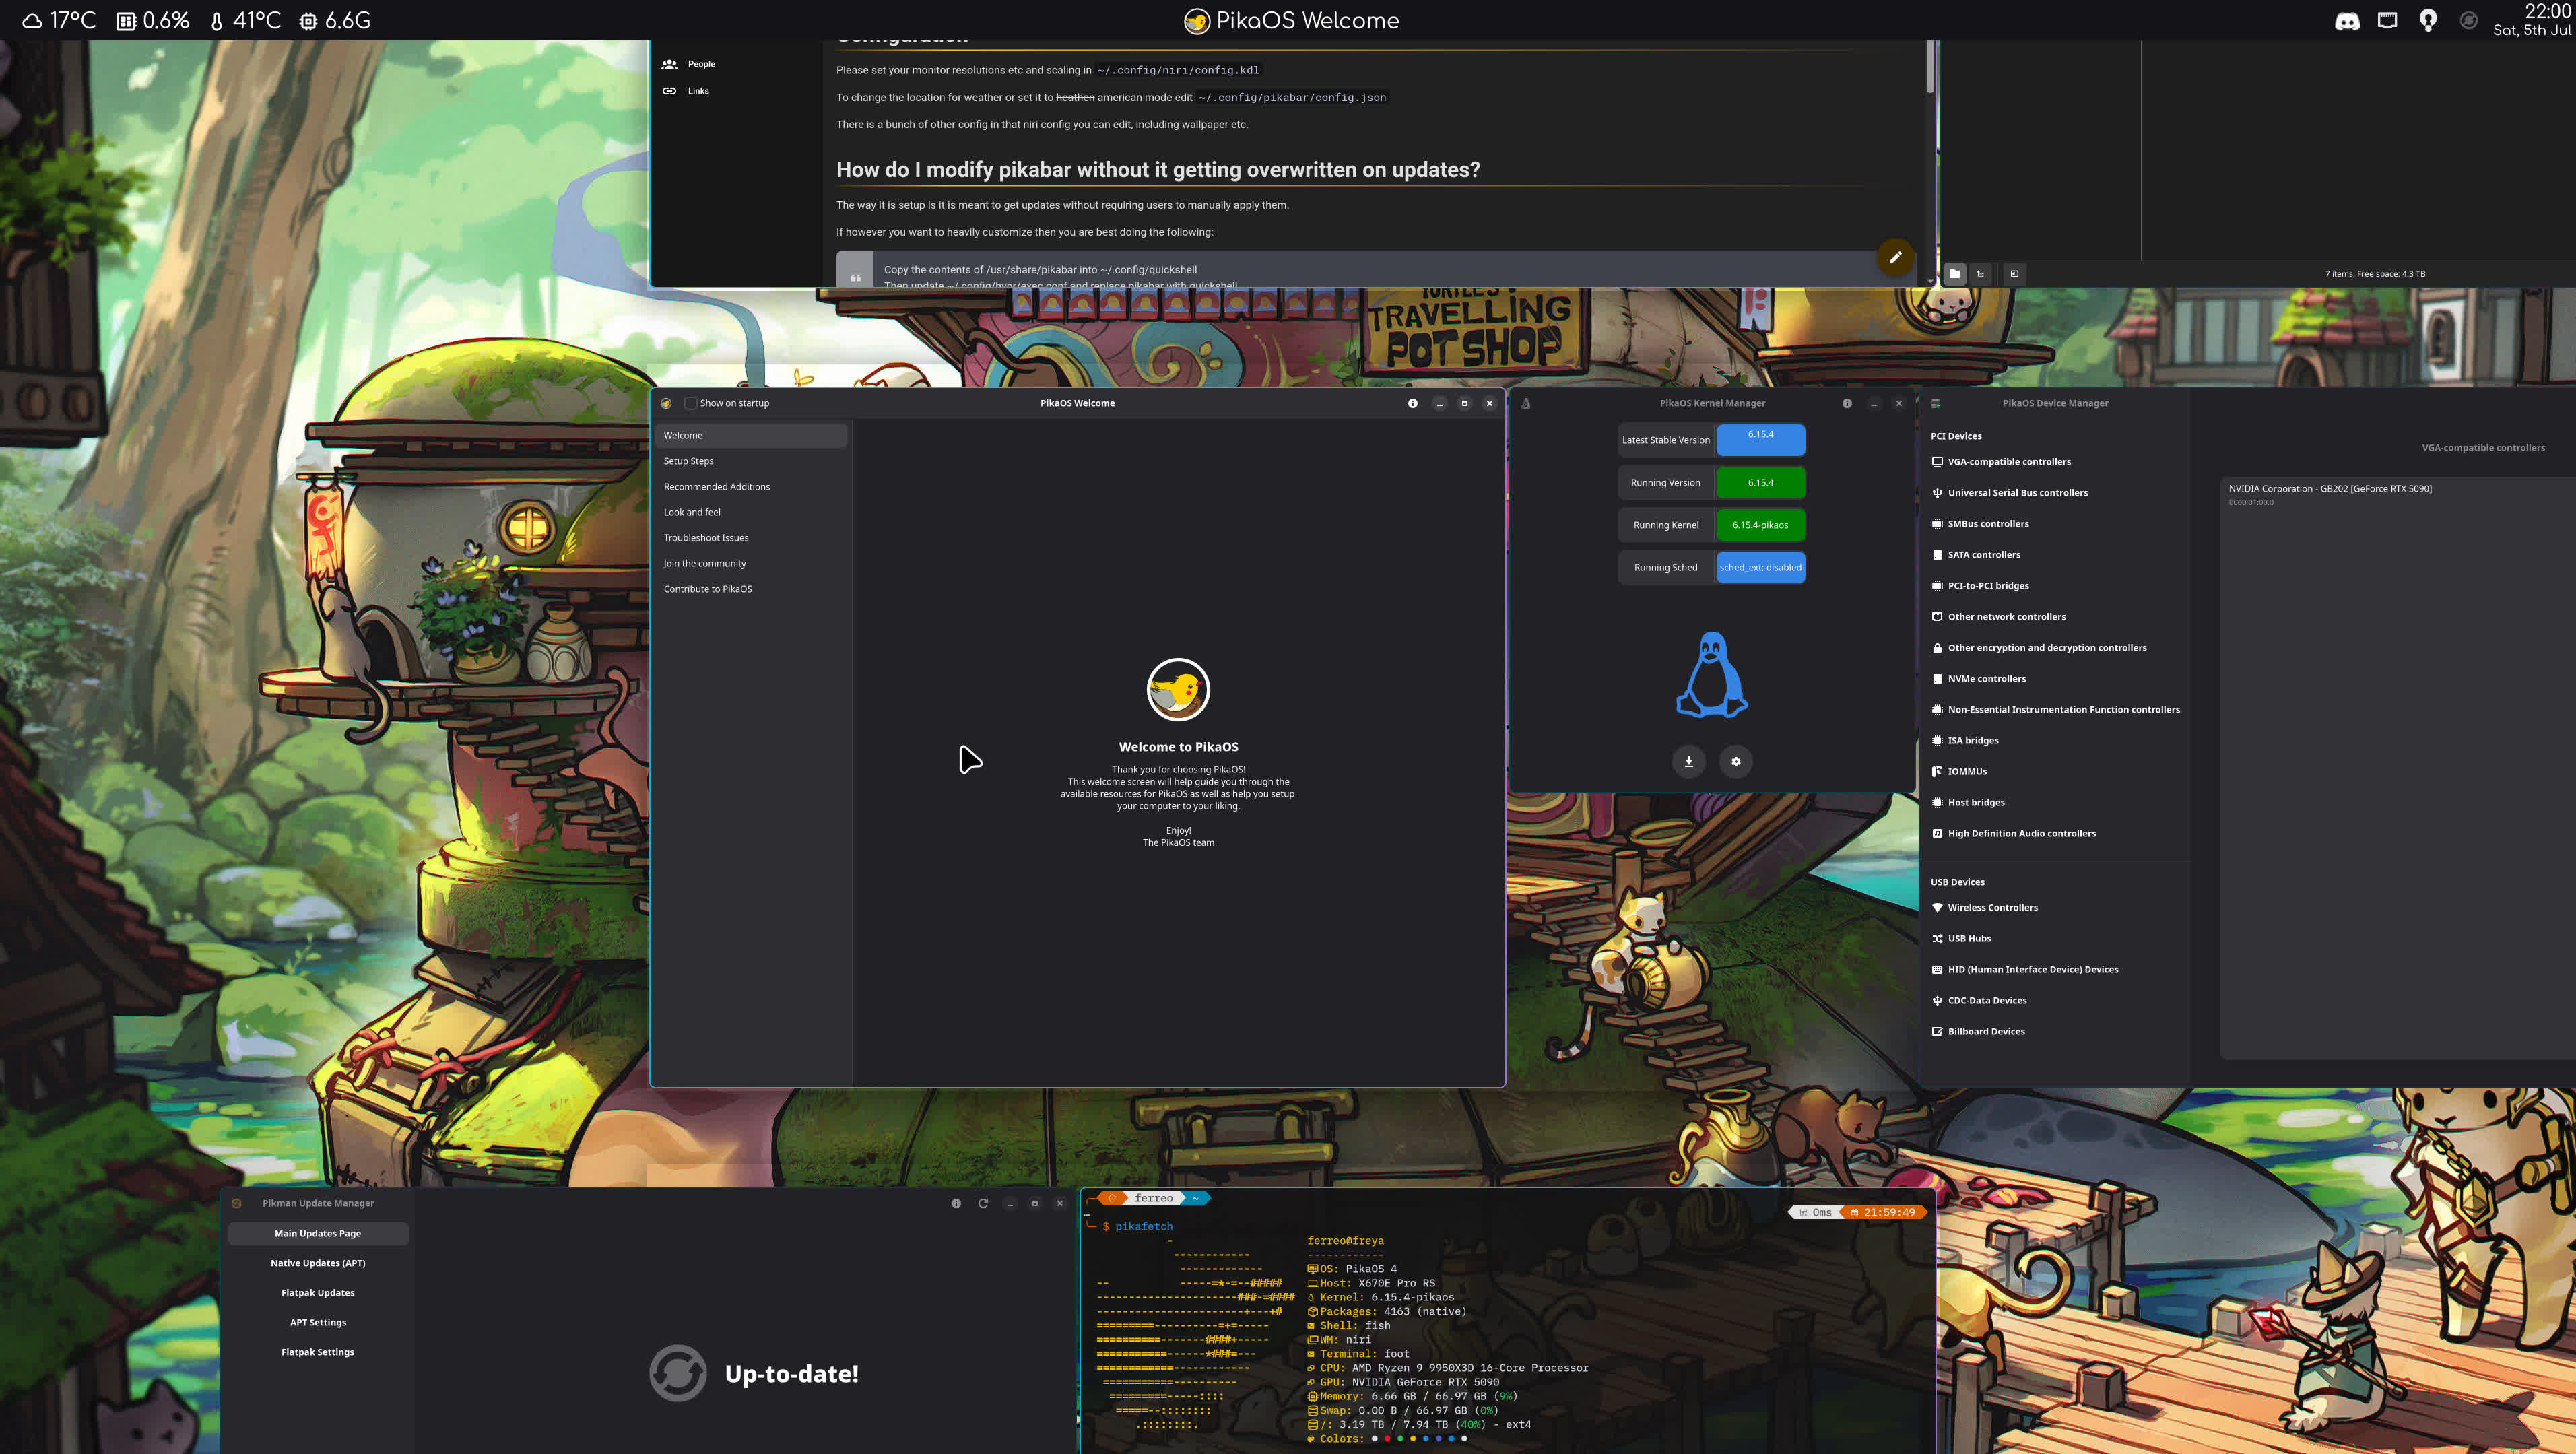The height and width of the screenshot is (1454, 2576).
Task: Expand the USB Hubs device category
Action: (1970, 938)
